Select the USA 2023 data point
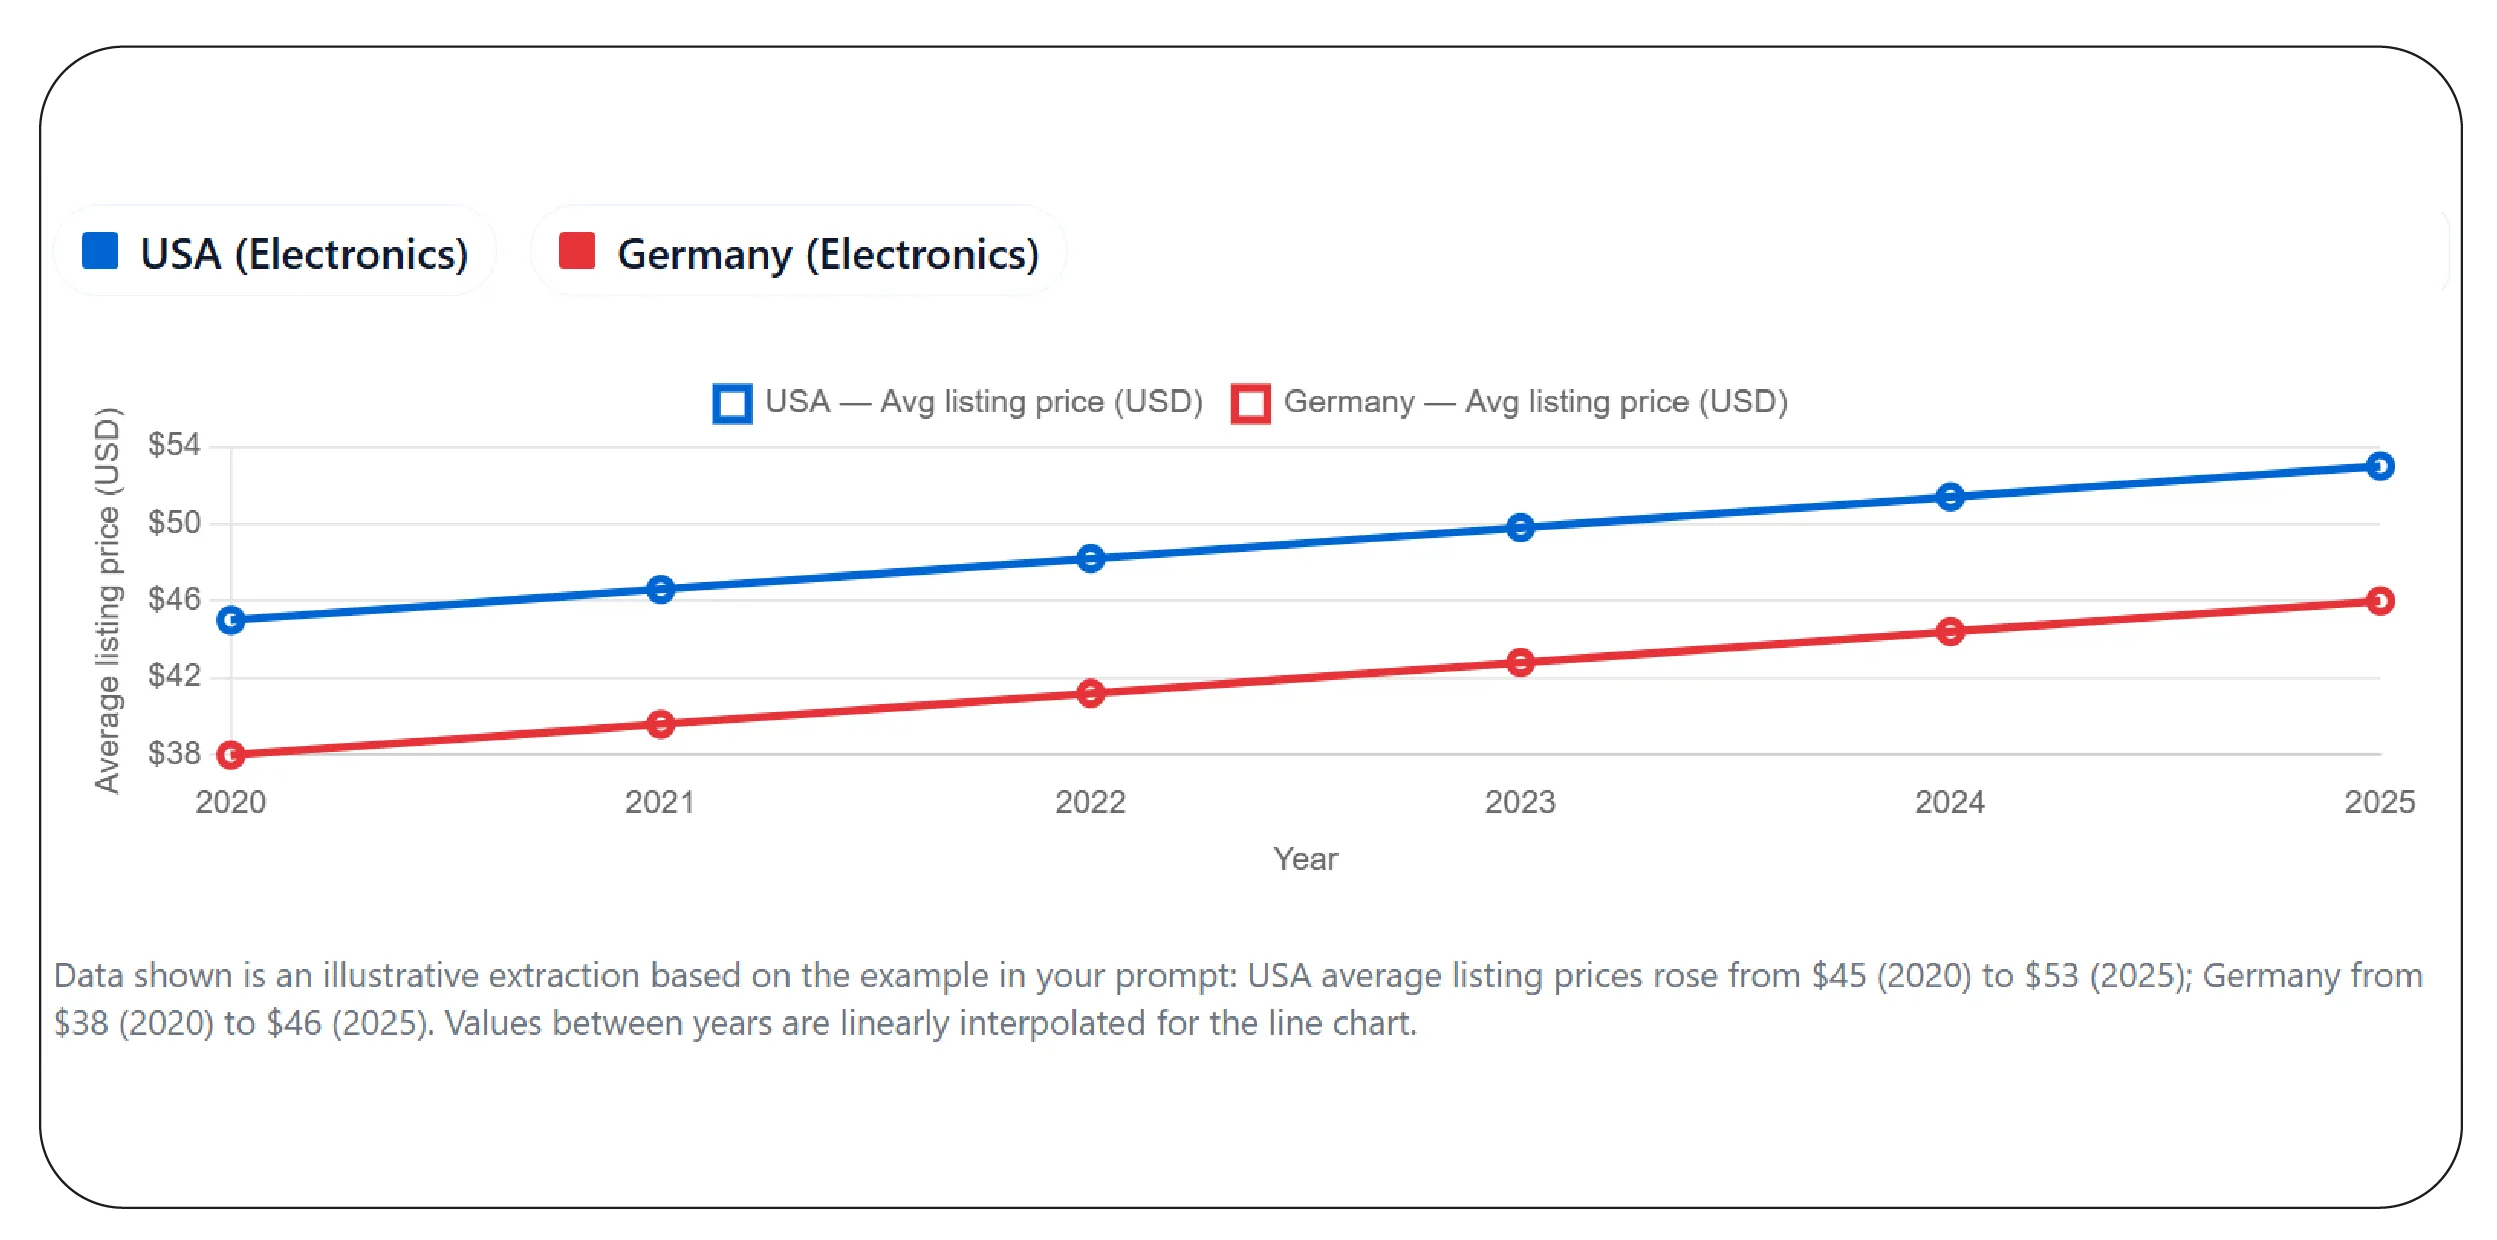This screenshot has width=2497, height=1240. 1520,527
